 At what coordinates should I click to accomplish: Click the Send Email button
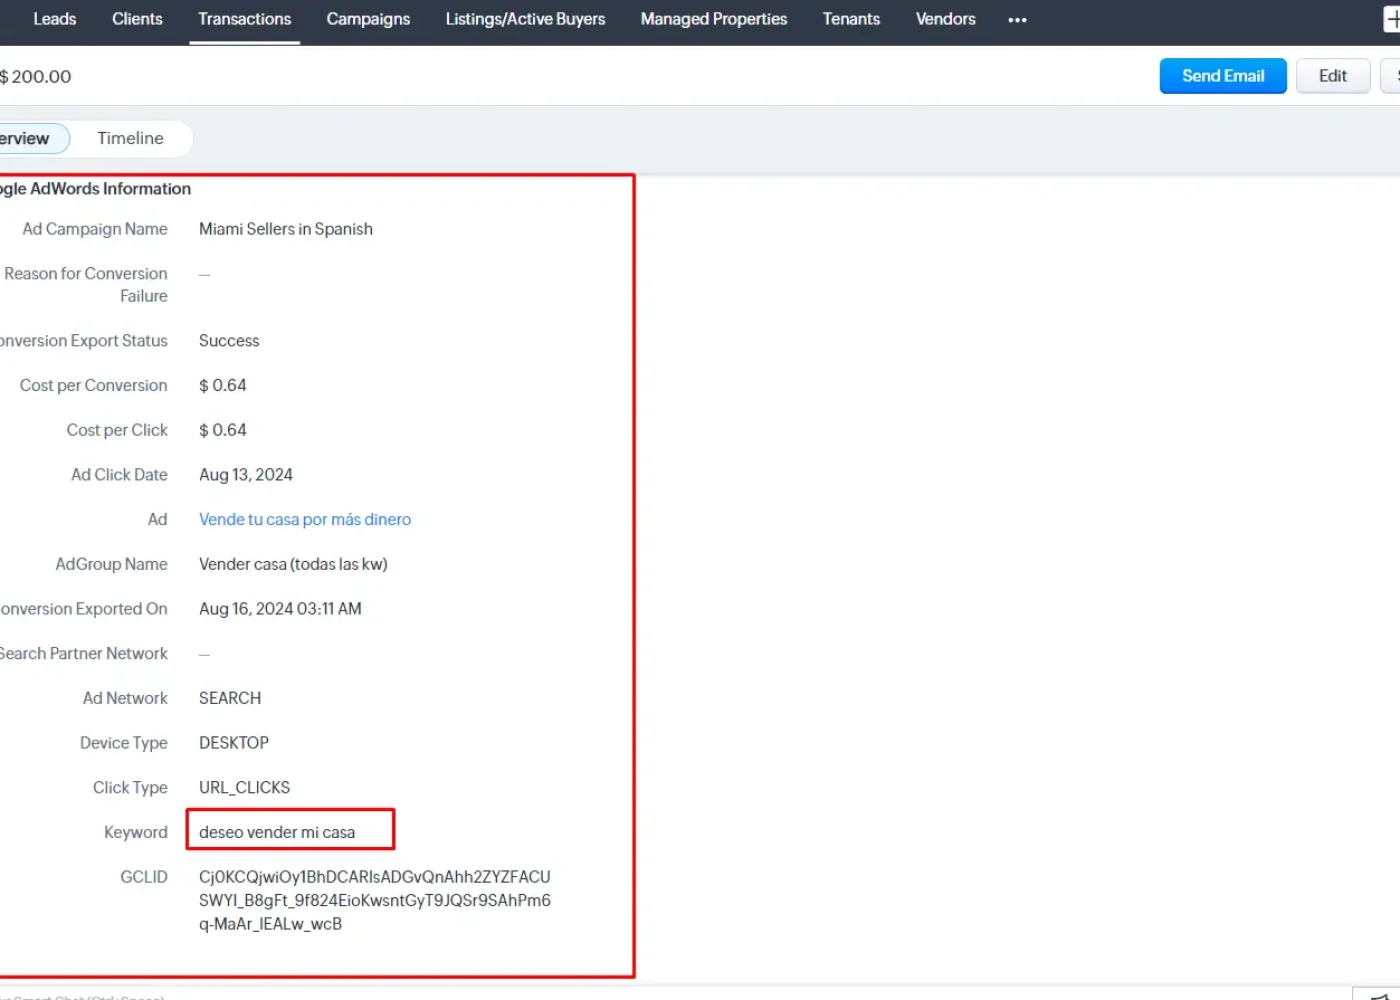[1222, 76]
